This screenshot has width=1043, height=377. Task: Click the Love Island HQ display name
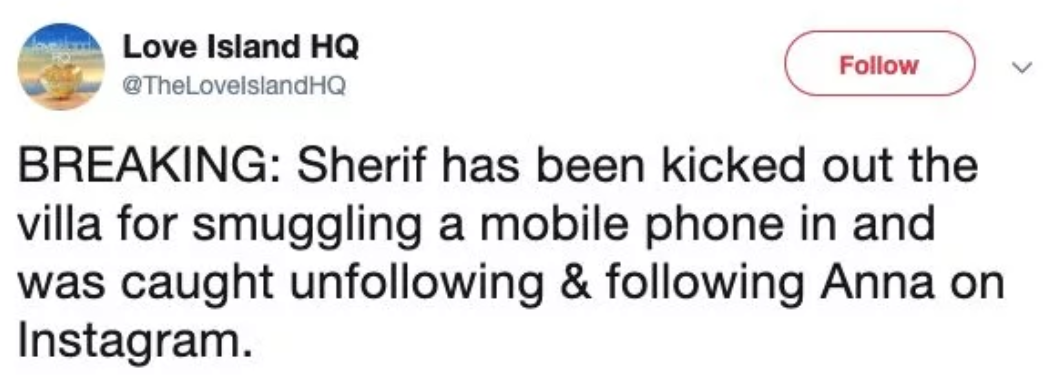coord(240,47)
